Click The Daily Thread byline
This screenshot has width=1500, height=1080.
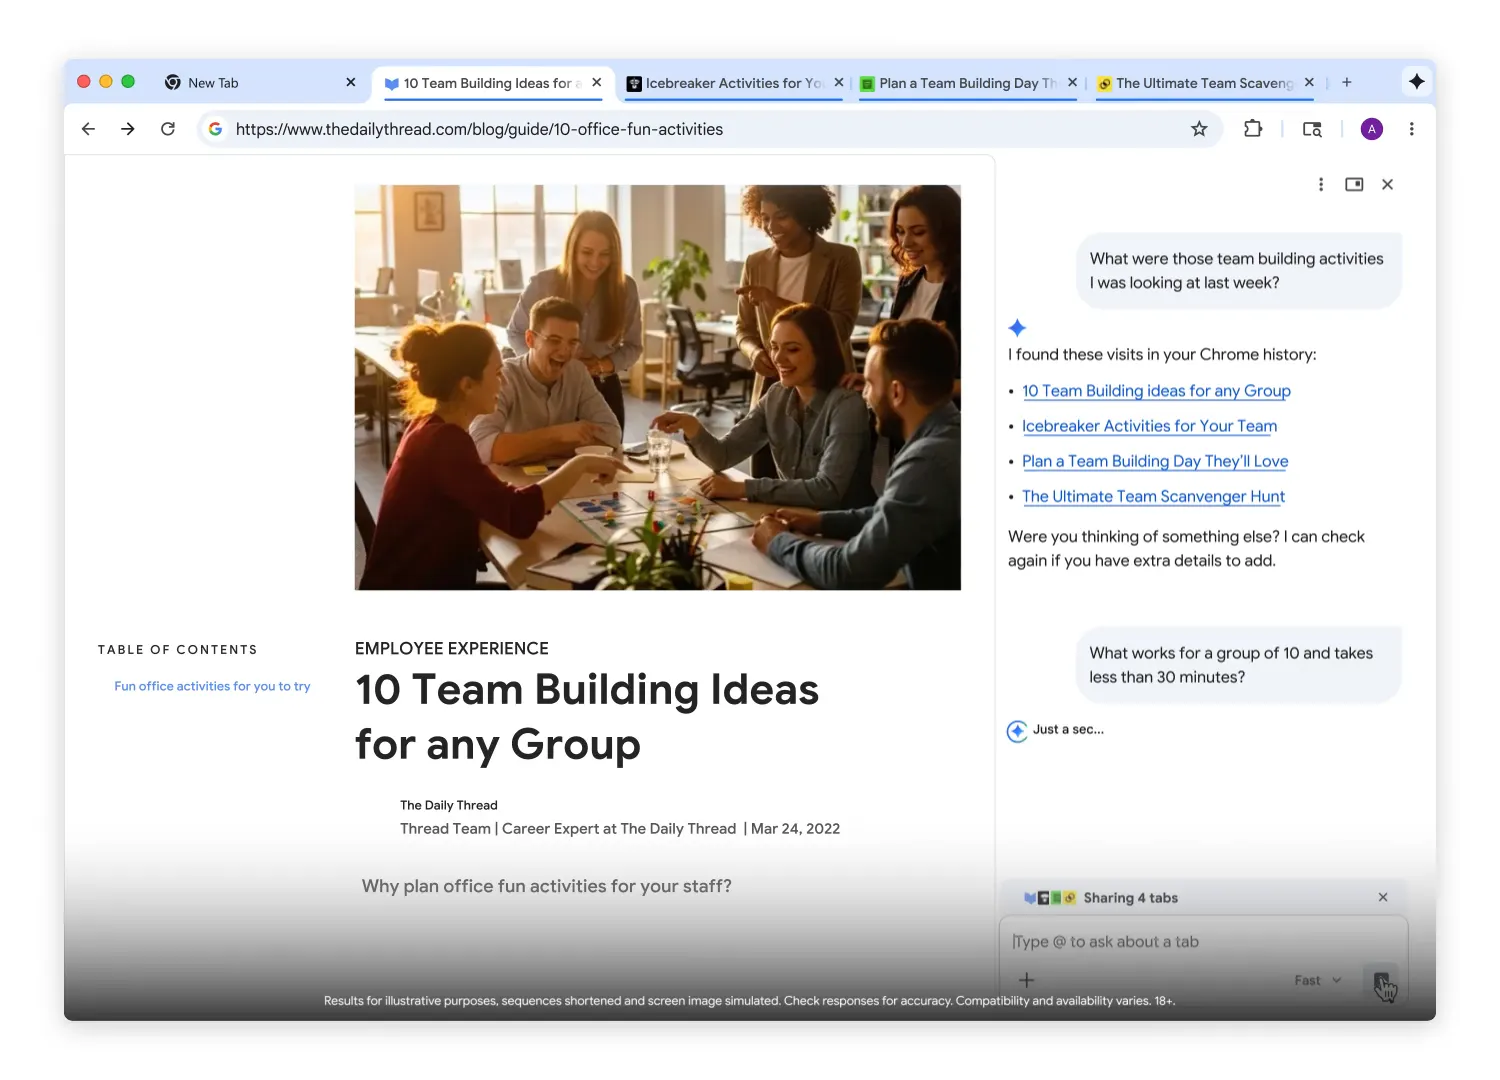tap(449, 805)
